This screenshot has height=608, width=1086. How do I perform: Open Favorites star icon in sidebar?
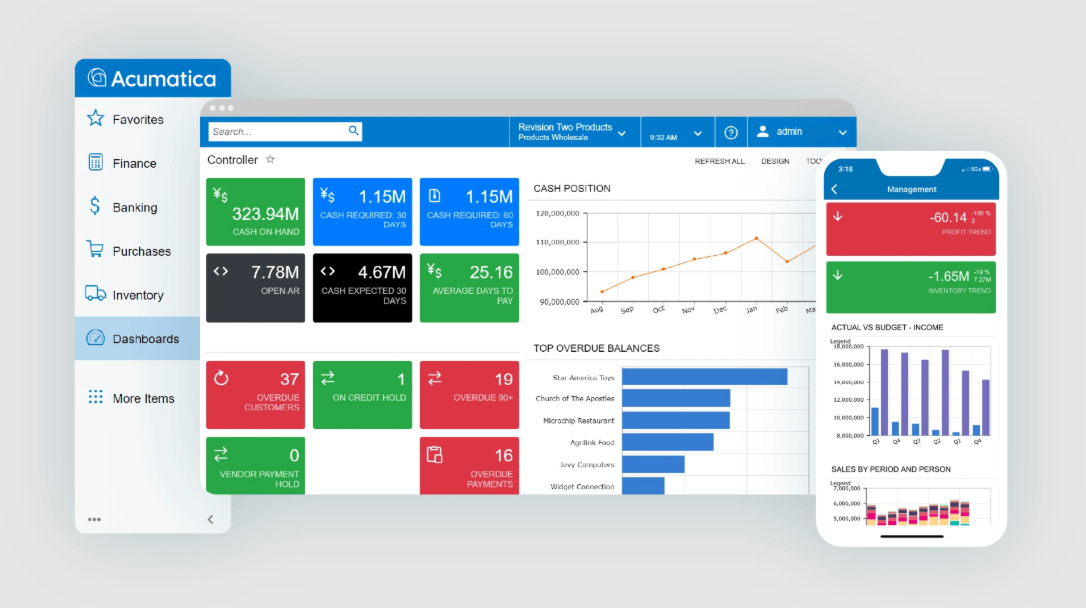[96, 118]
